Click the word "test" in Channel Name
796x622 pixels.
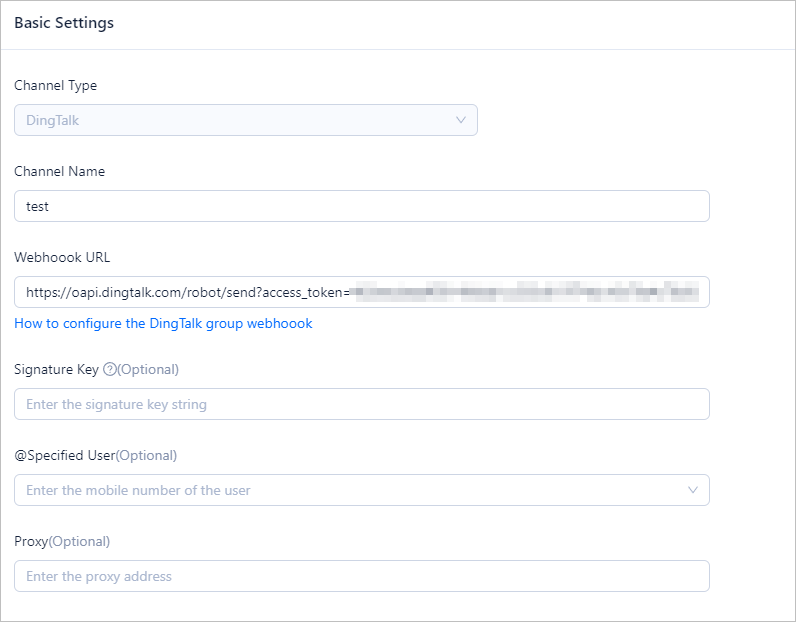pyautogui.click(x=37, y=206)
